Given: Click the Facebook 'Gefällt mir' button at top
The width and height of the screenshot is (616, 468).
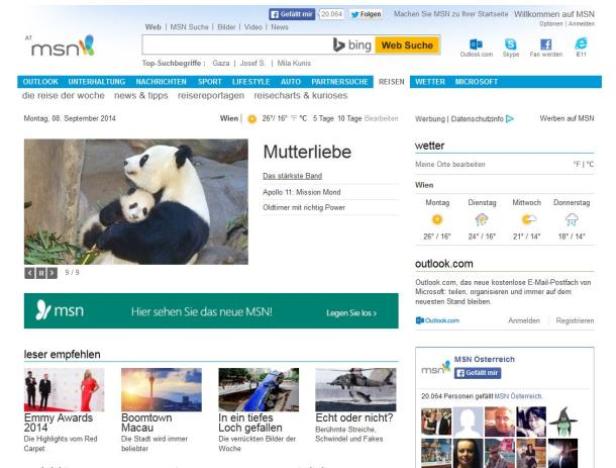Looking at the screenshot, I should 292,14.
